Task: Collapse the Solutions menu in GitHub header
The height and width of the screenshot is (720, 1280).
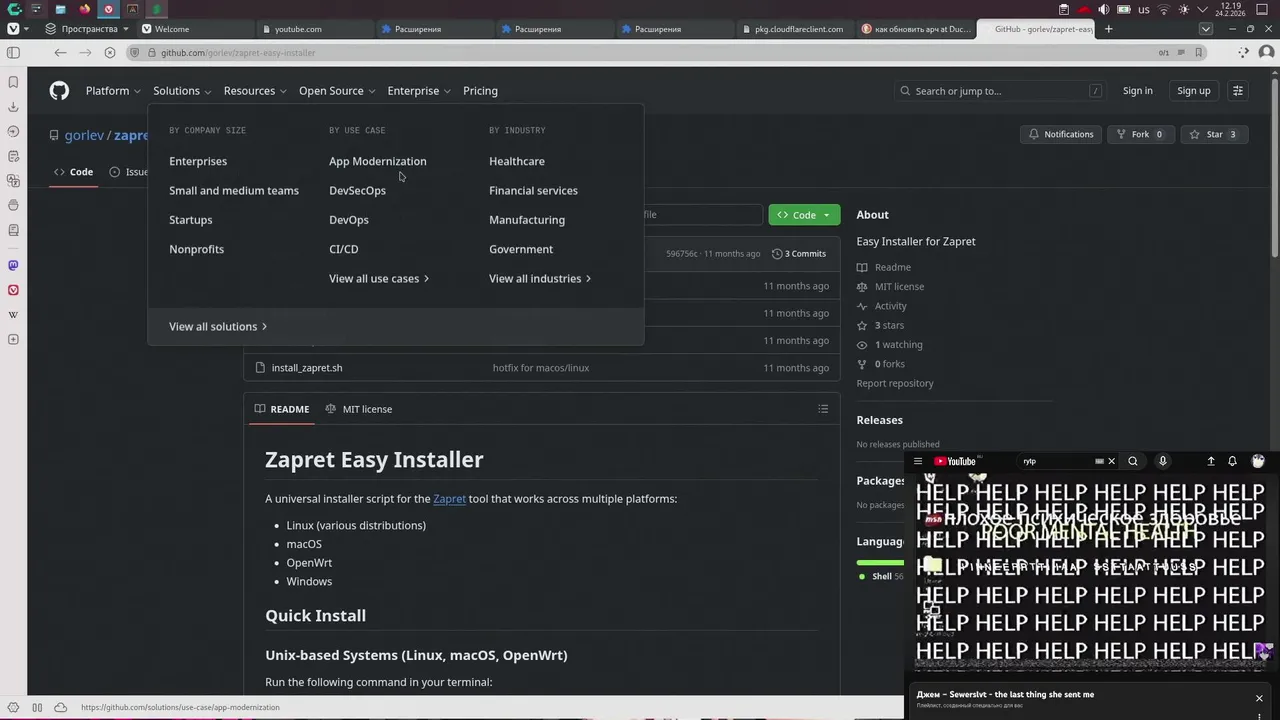Action: 182,91
